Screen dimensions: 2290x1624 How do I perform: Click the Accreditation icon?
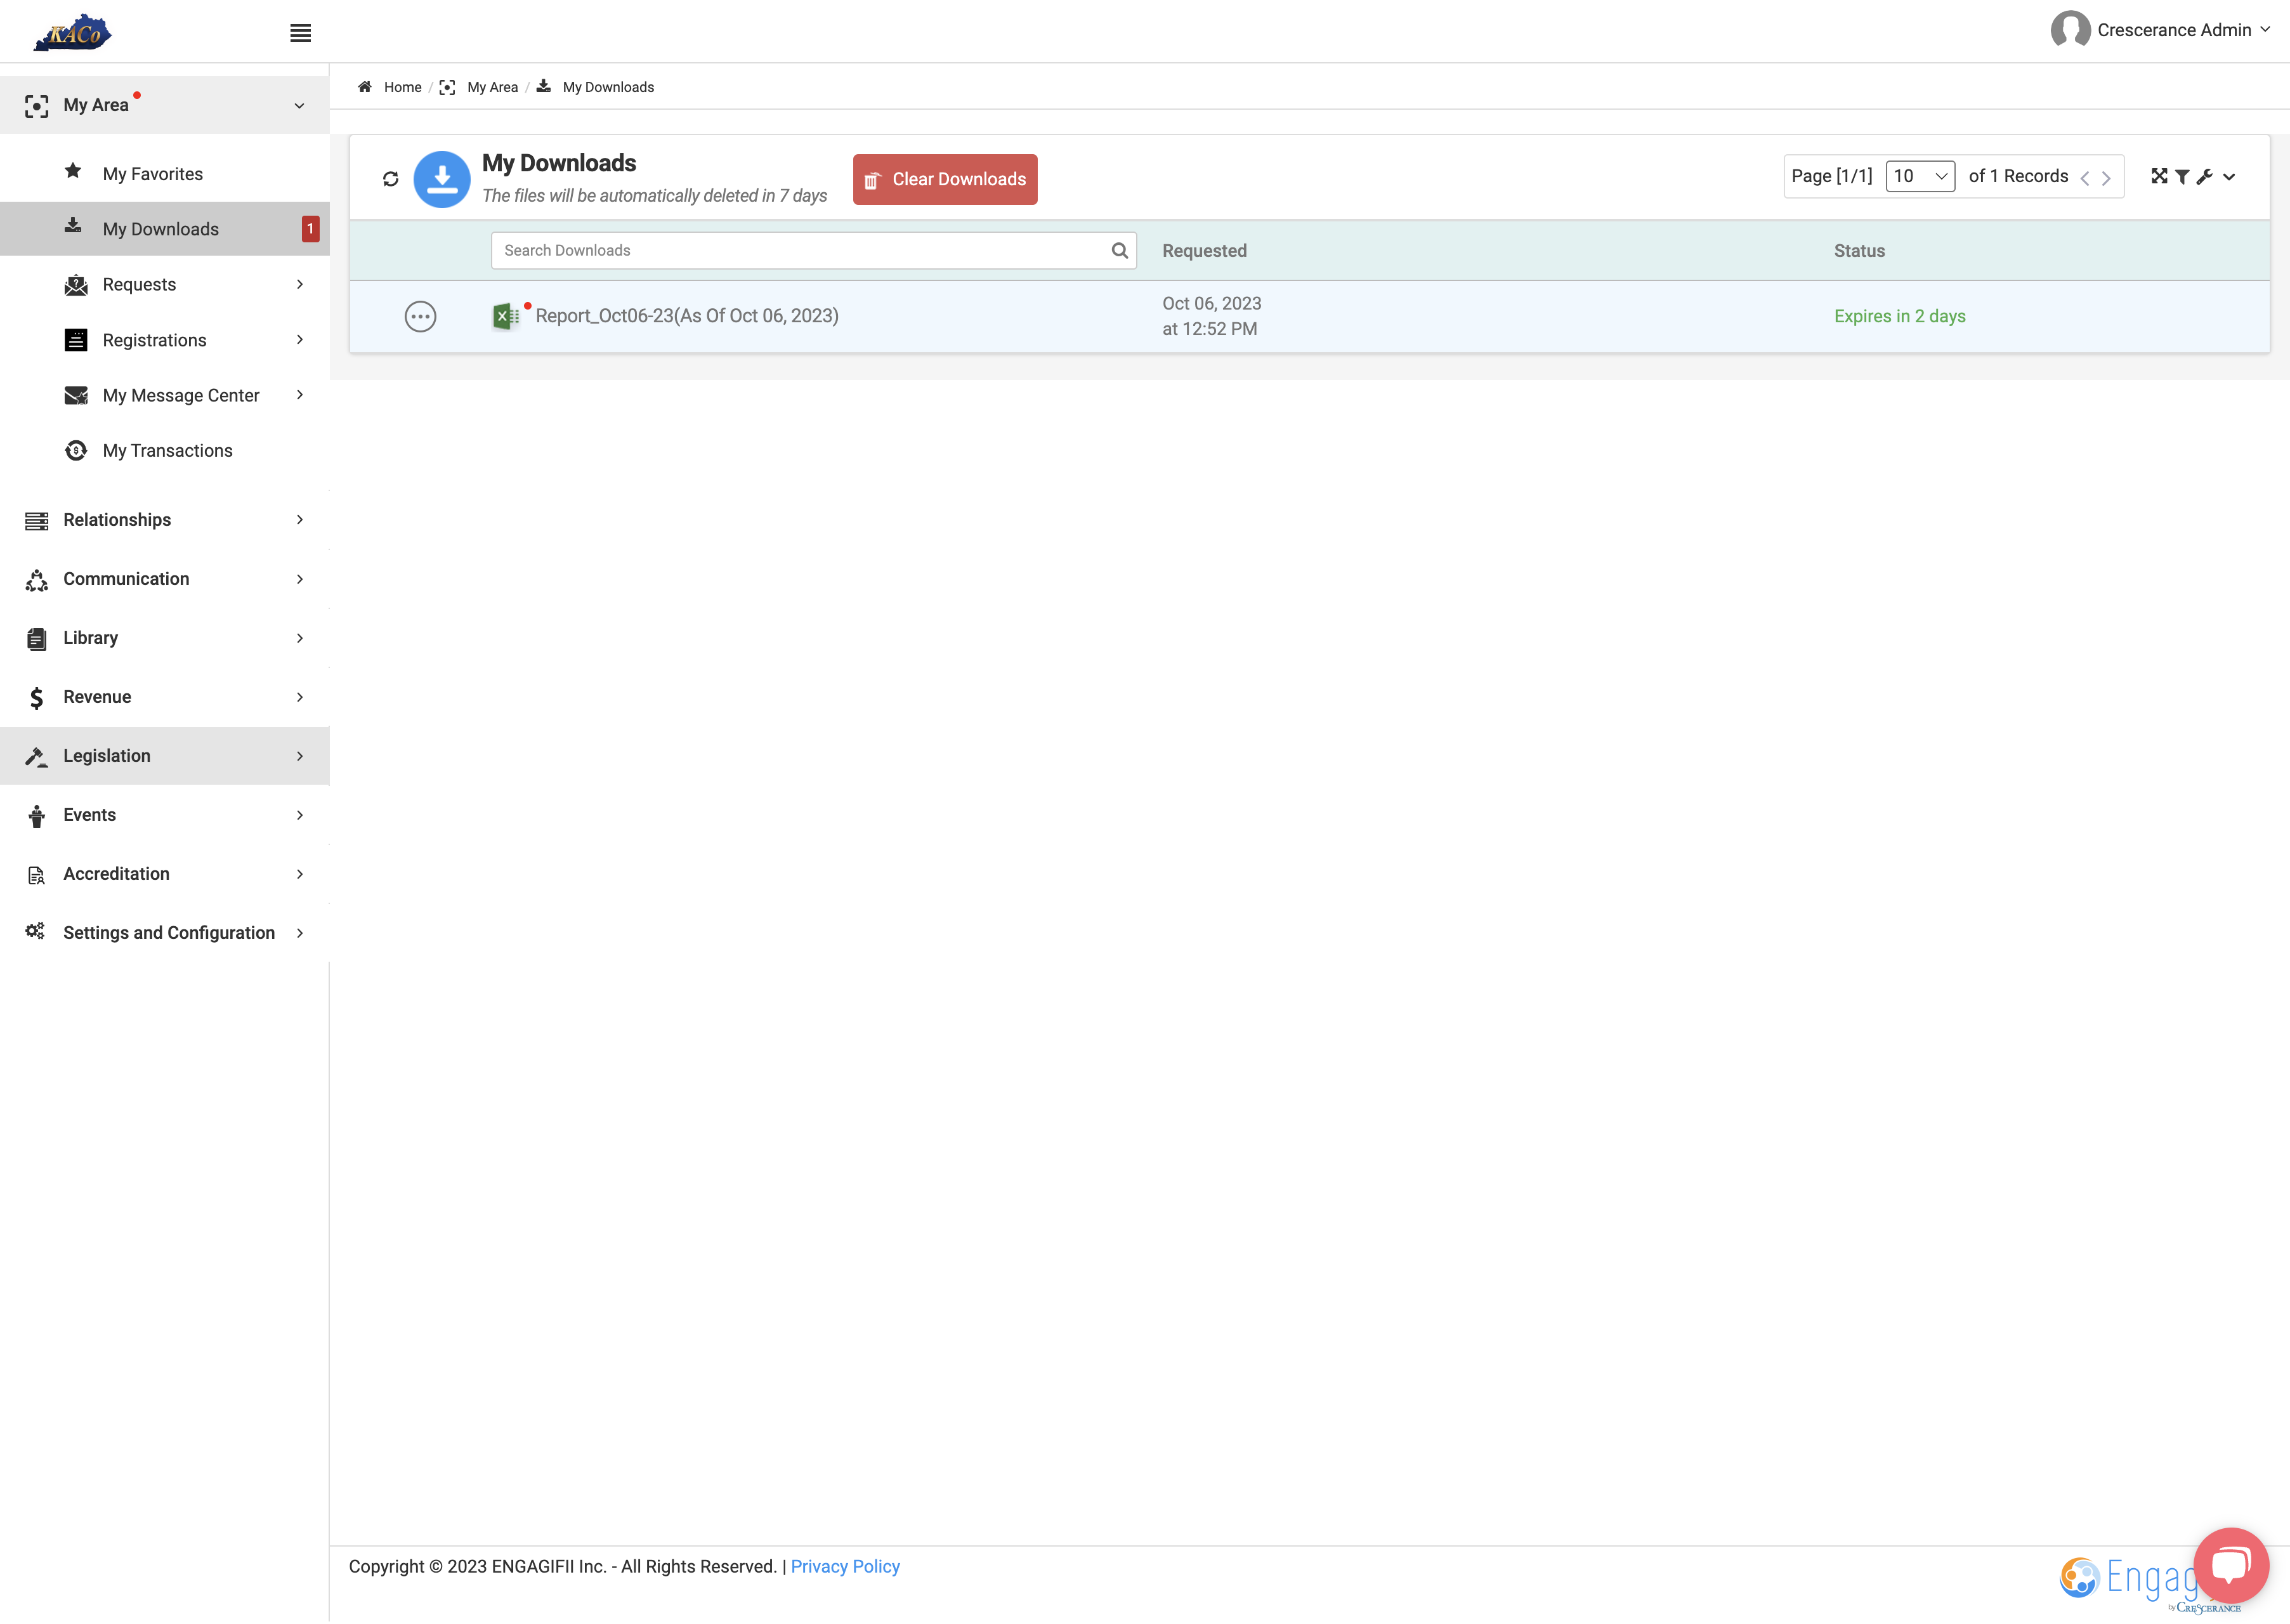36,875
